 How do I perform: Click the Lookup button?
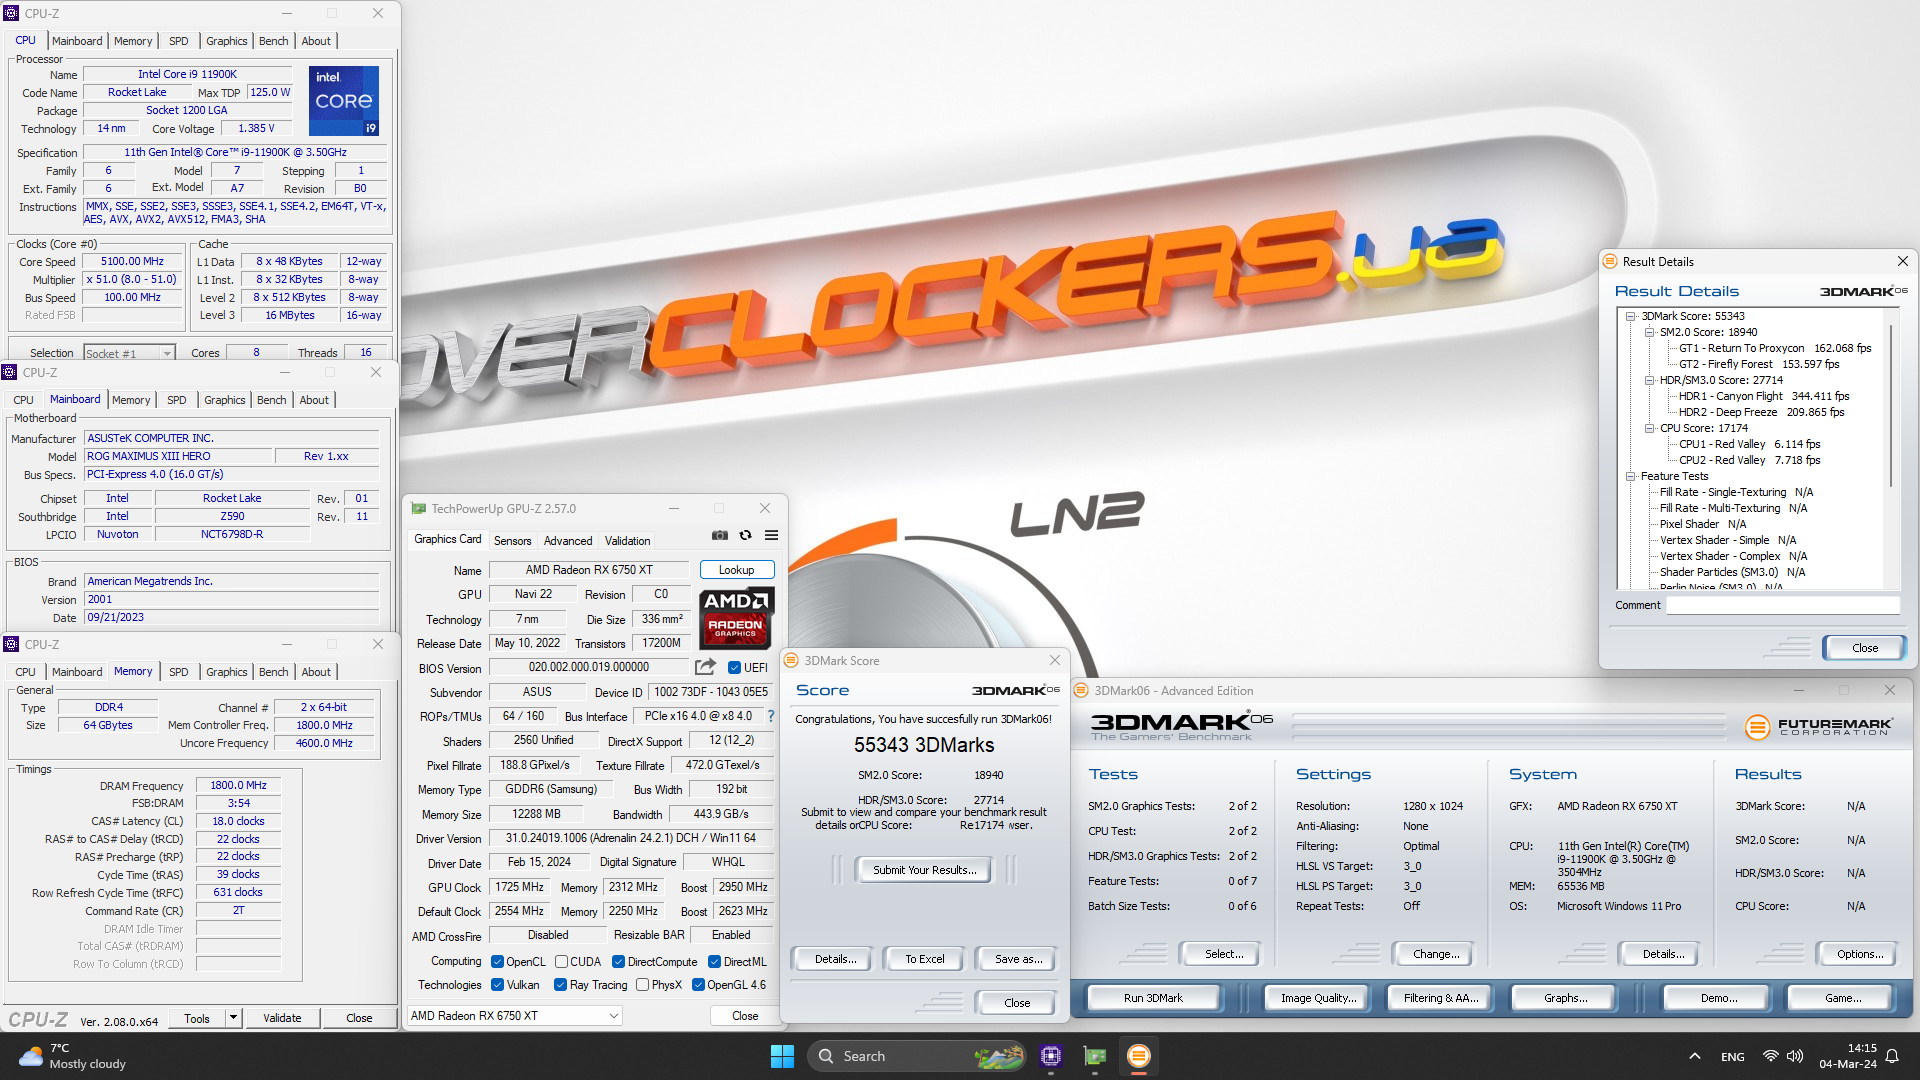click(x=737, y=570)
